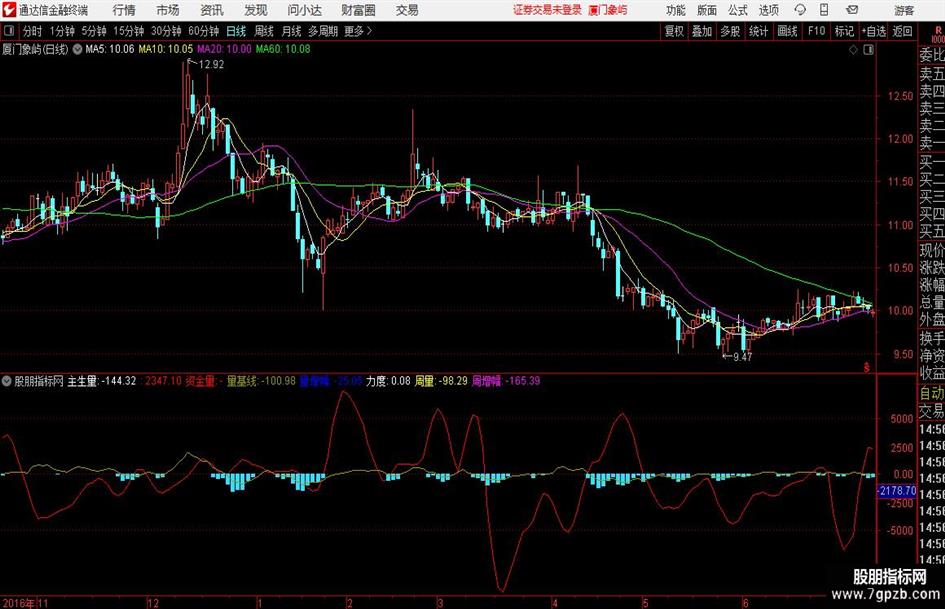Click the 游客 user account label
This screenshot has width=945, height=609.
(x=904, y=10)
